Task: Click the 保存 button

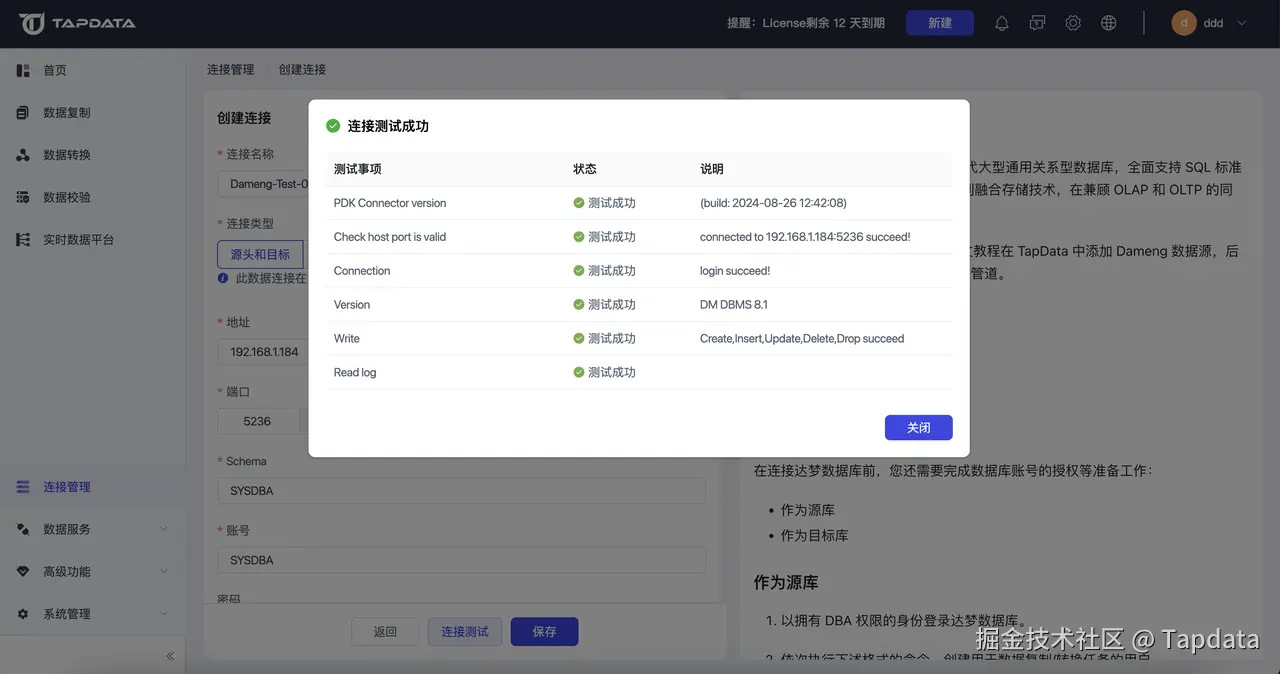Action: [x=544, y=632]
